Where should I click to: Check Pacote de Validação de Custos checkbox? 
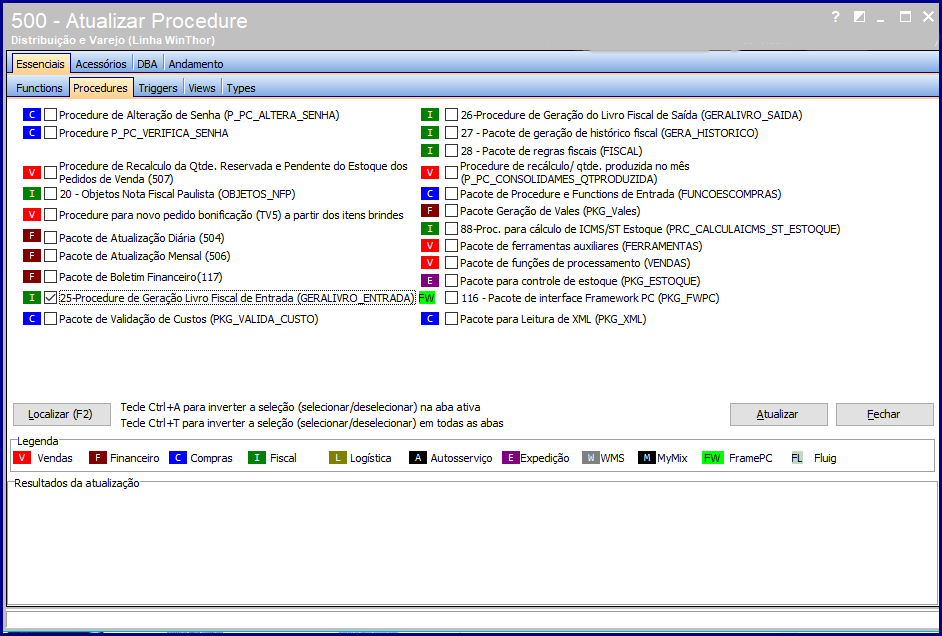point(50,319)
